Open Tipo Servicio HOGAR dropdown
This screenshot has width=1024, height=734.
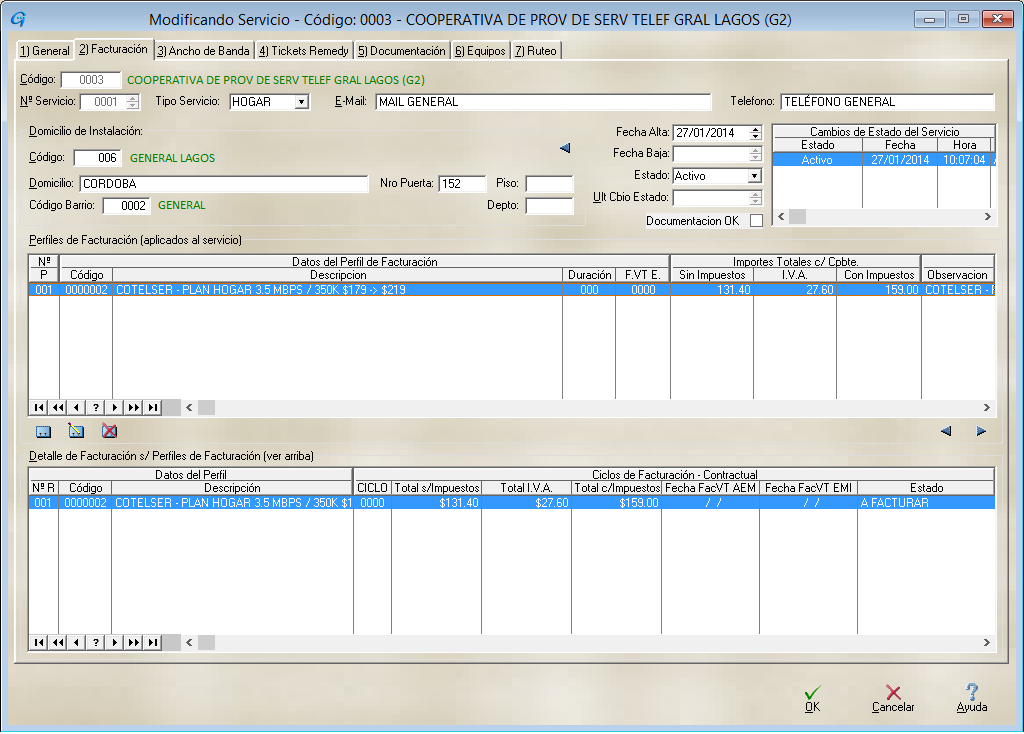(301, 103)
